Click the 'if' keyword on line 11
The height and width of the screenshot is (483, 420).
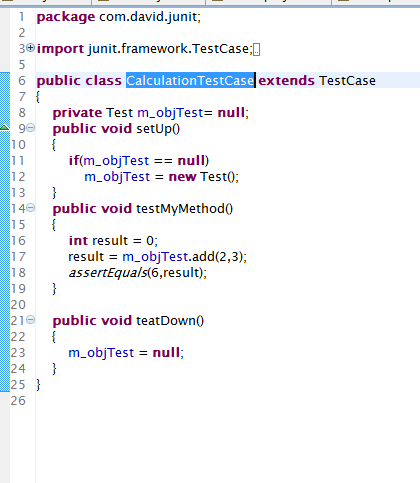[74, 161]
